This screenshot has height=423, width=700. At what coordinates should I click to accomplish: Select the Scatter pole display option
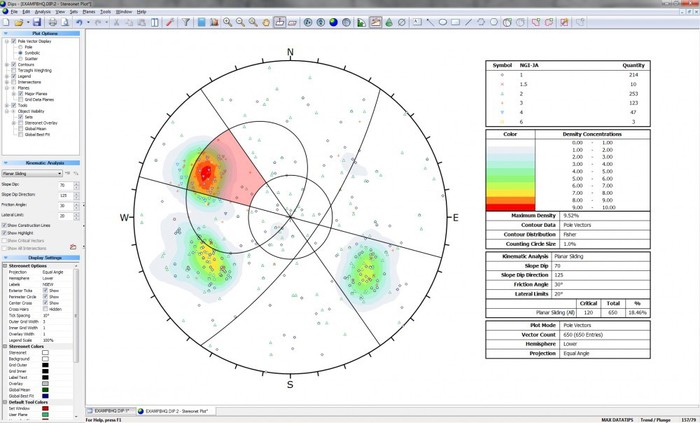tap(21, 57)
